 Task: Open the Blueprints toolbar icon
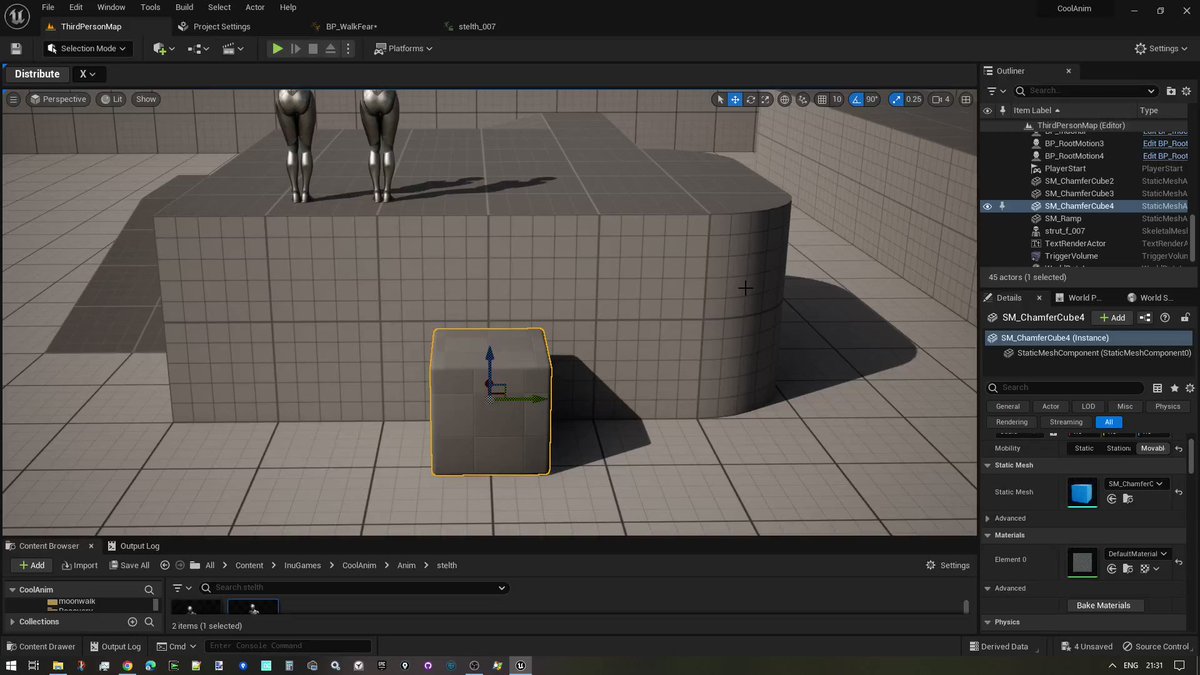[196, 48]
